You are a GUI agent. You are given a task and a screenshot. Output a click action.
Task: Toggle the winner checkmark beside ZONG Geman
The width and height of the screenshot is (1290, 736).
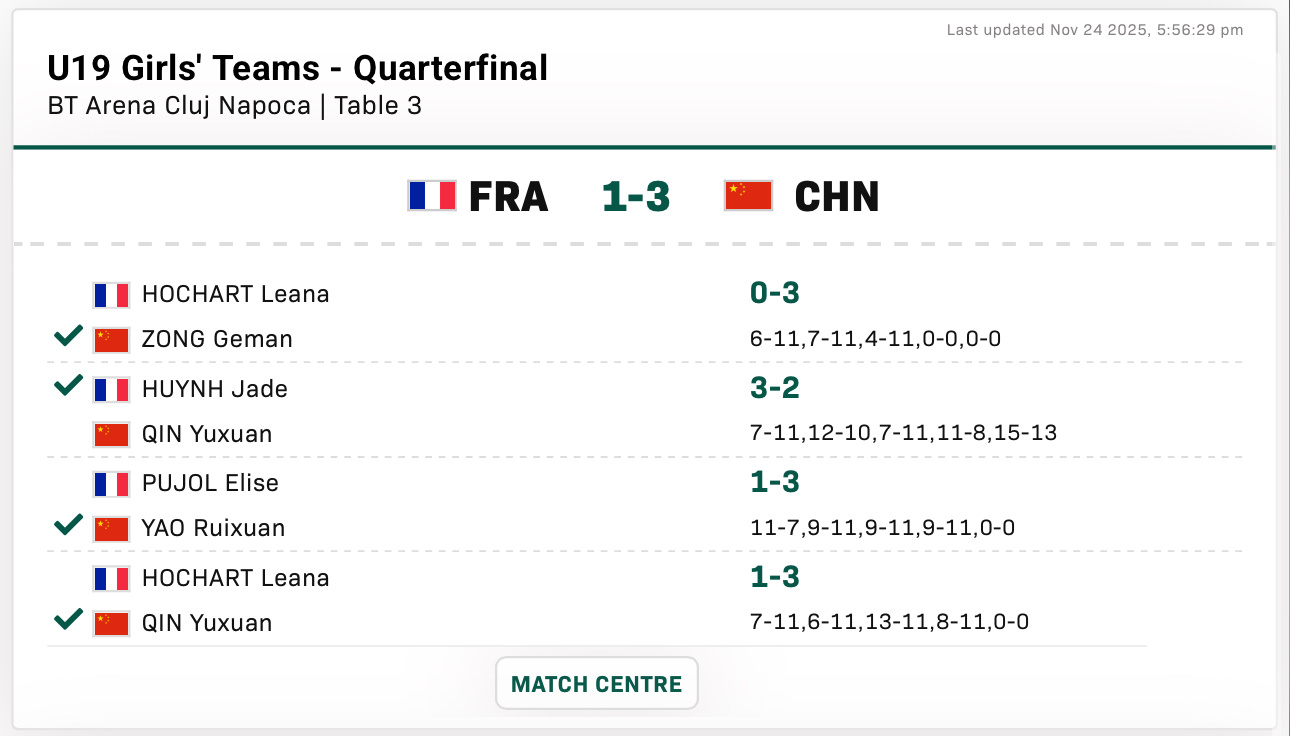[x=66, y=336]
